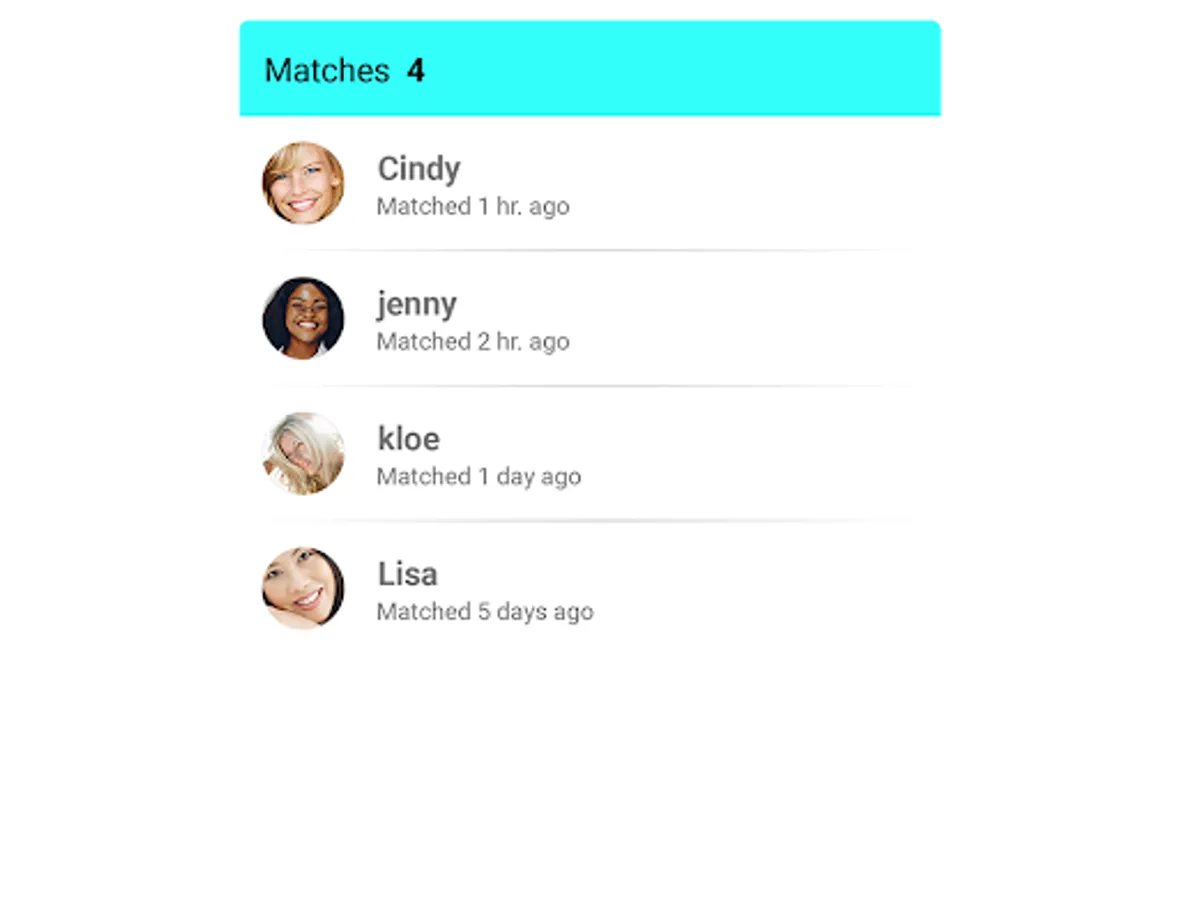Select the kloe name text
The width and height of the screenshot is (1179, 900).
tap(408, 438)
